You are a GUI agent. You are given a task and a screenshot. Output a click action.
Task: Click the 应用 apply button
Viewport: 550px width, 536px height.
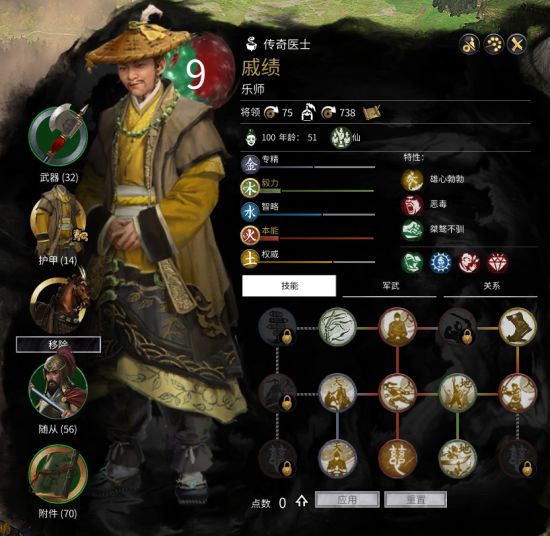[347, 500]
